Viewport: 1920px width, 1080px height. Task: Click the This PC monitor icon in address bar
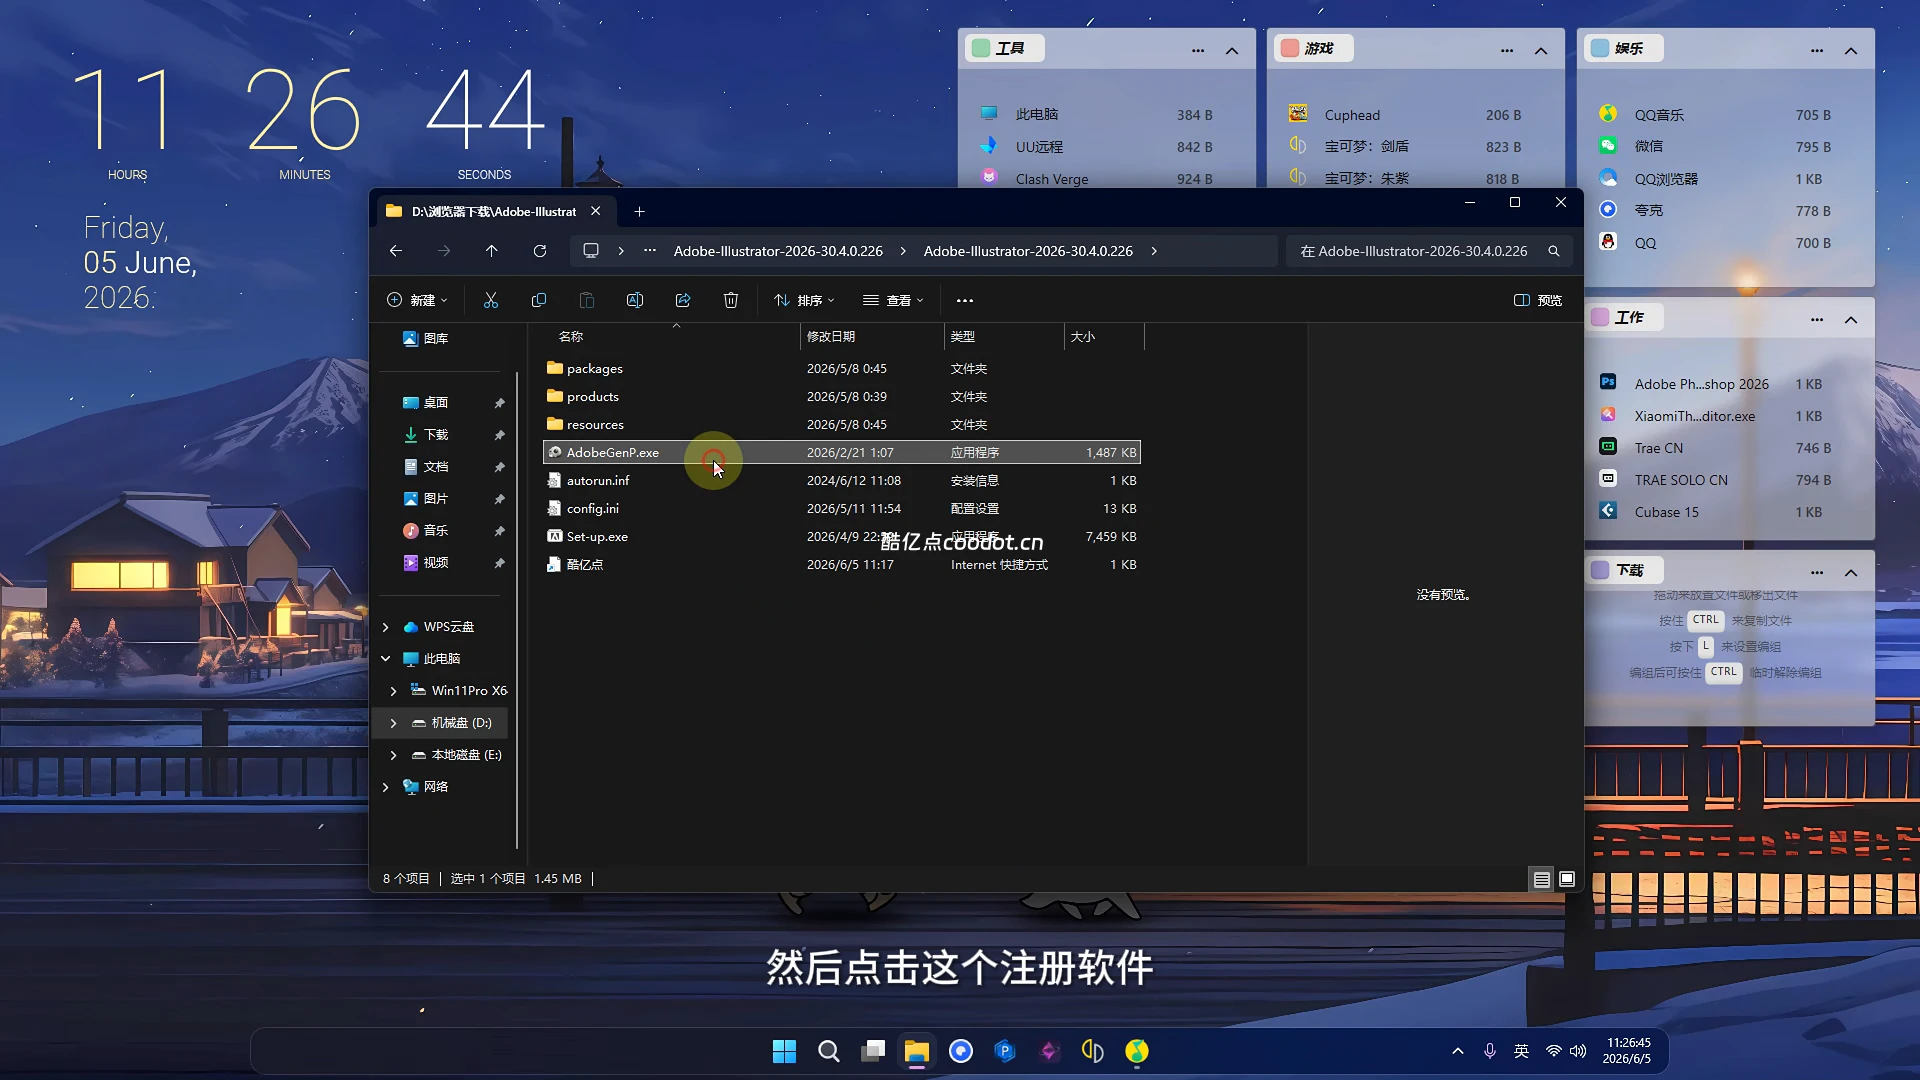(591, 251)
